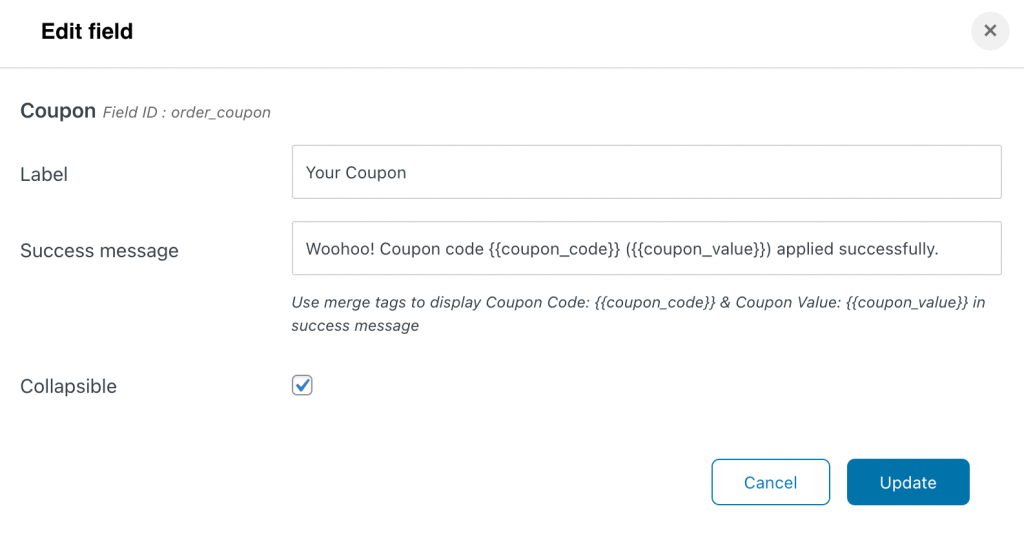Click the {{coupon_code}} tag in the italic hint
Viewport: 1024px width, 535px height.
(x=655, y=302)
